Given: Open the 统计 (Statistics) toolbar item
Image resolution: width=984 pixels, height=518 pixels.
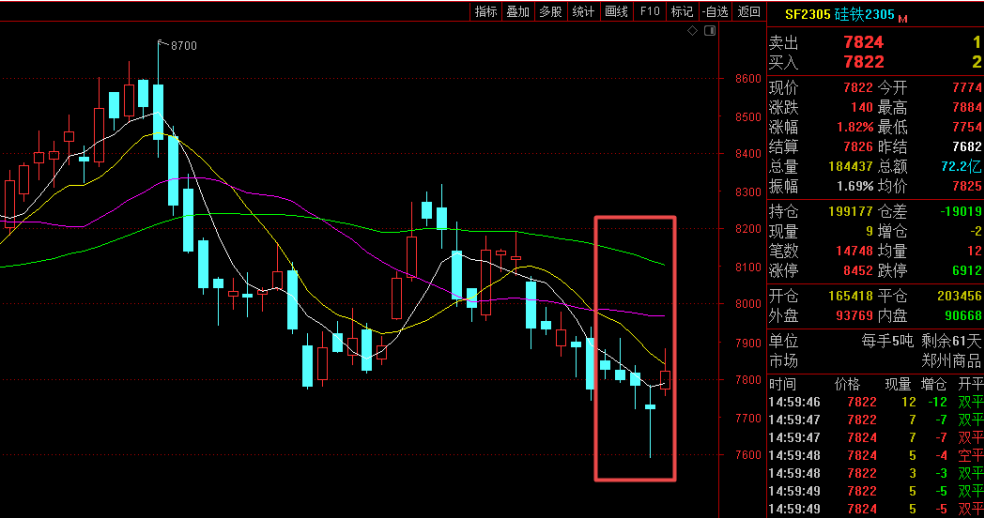Looking at the screenshot, I should [582, 11].
